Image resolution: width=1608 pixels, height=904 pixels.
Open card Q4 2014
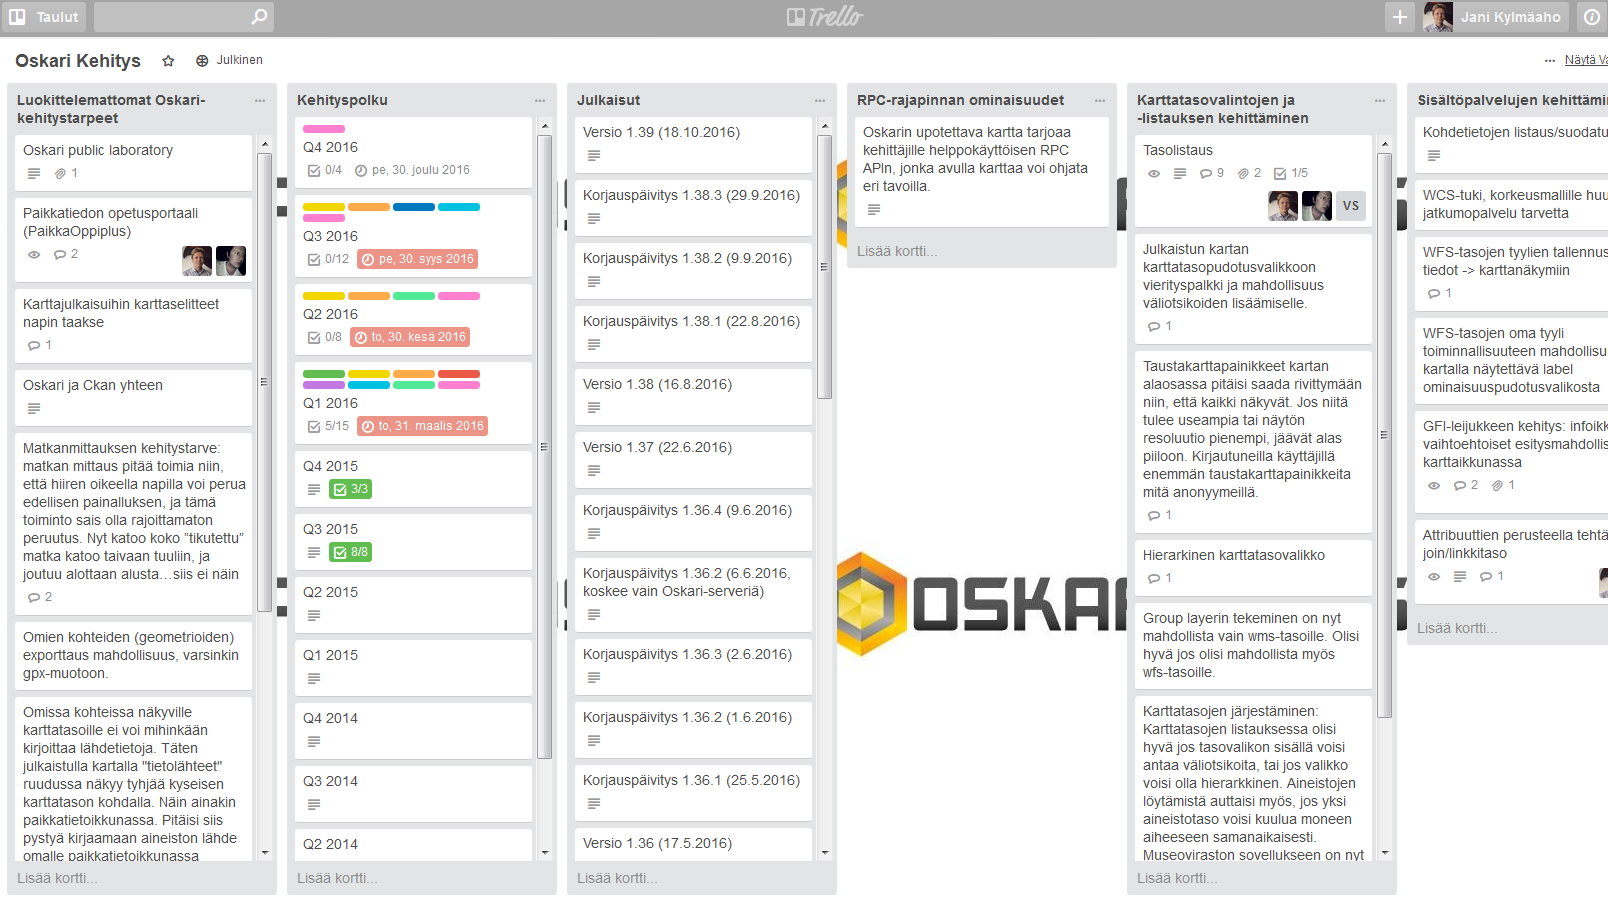pos(413,730)
